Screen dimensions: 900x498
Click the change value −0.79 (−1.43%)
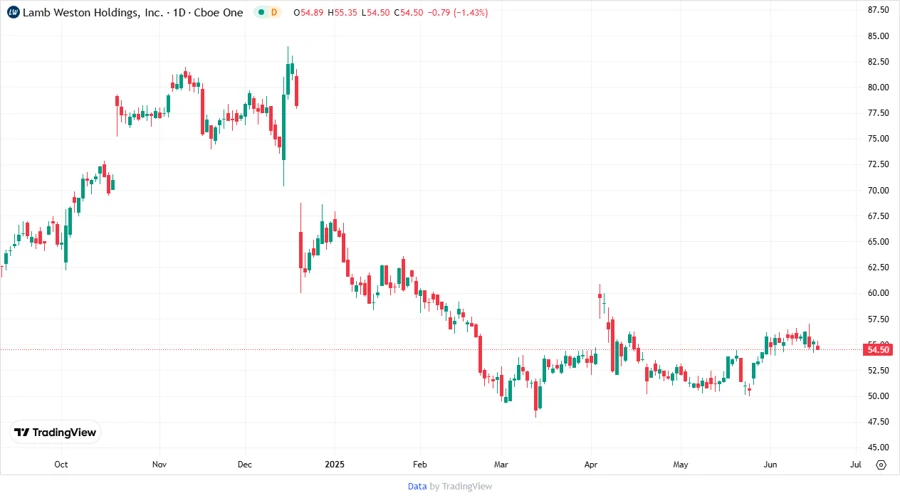point(458,12)
